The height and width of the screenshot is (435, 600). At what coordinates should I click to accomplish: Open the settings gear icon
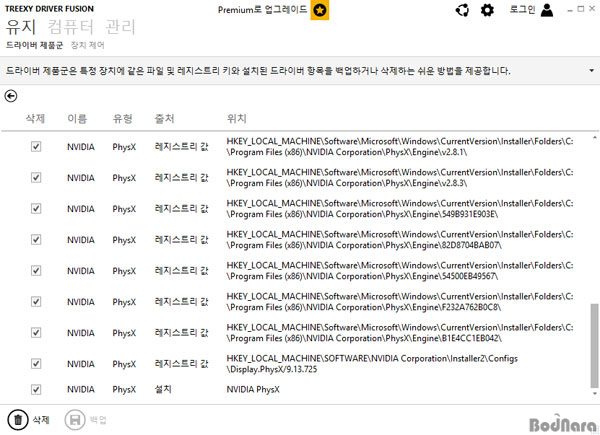[487, 10]
